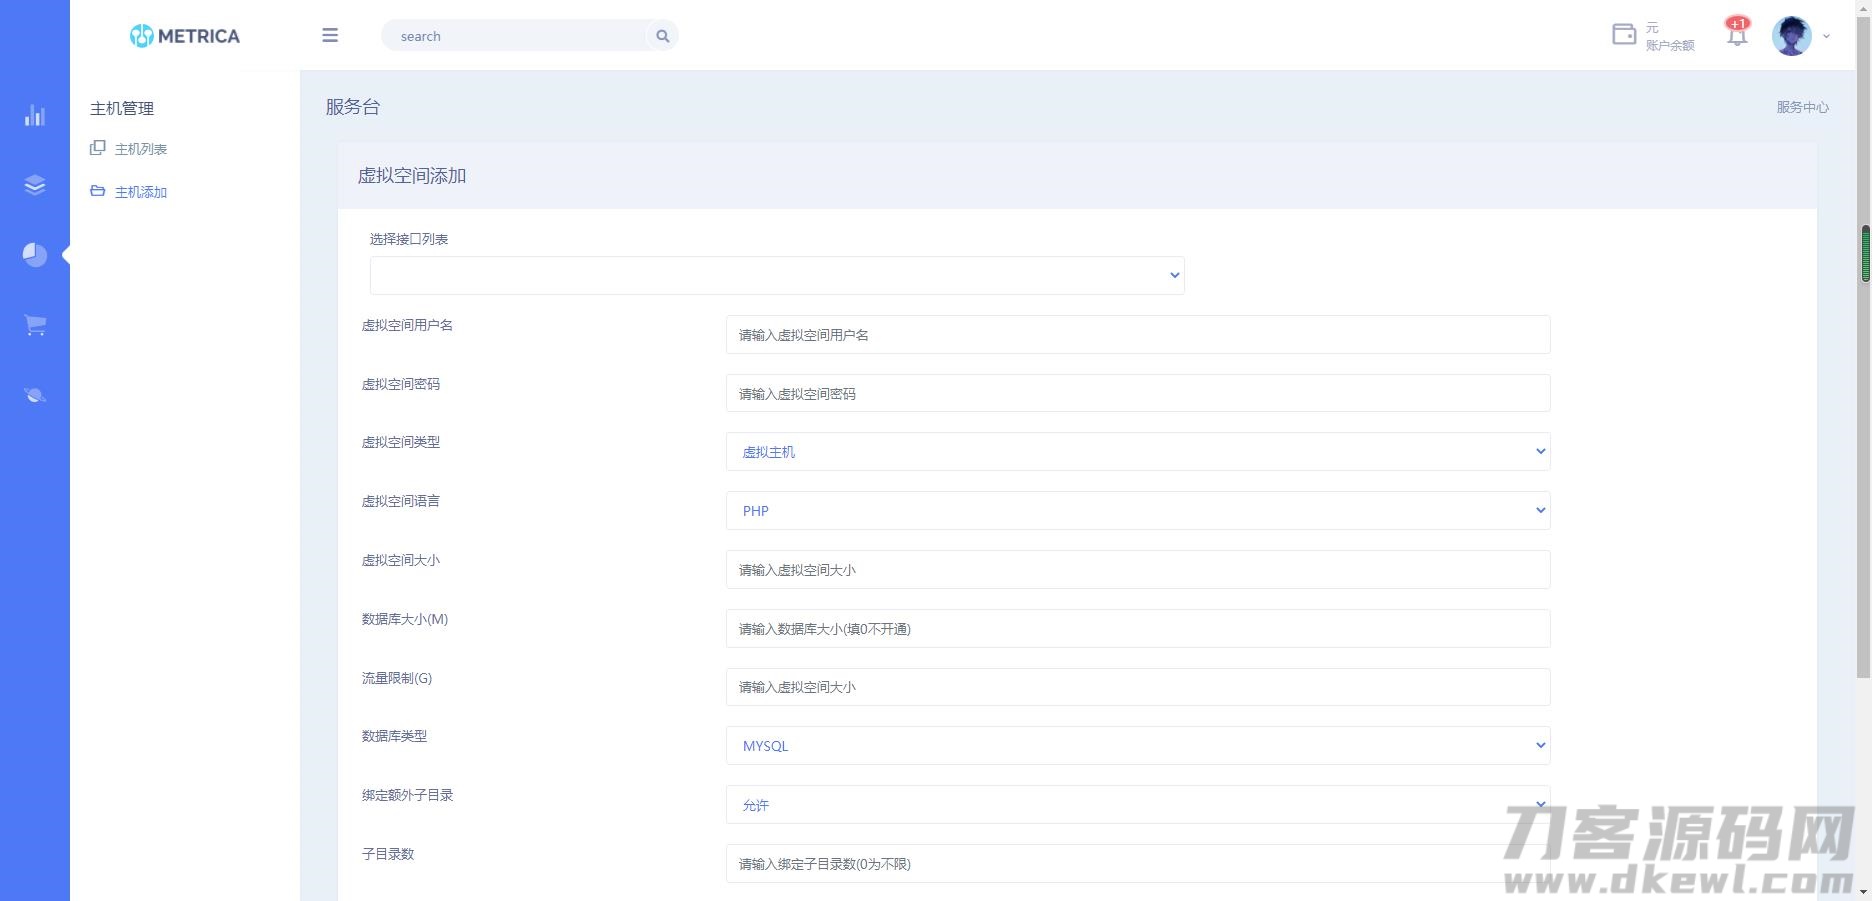This screenshot has height=901, width=1872.
Task: Select 主机添加 in the left menu
Action: click(x=140, y=192)
